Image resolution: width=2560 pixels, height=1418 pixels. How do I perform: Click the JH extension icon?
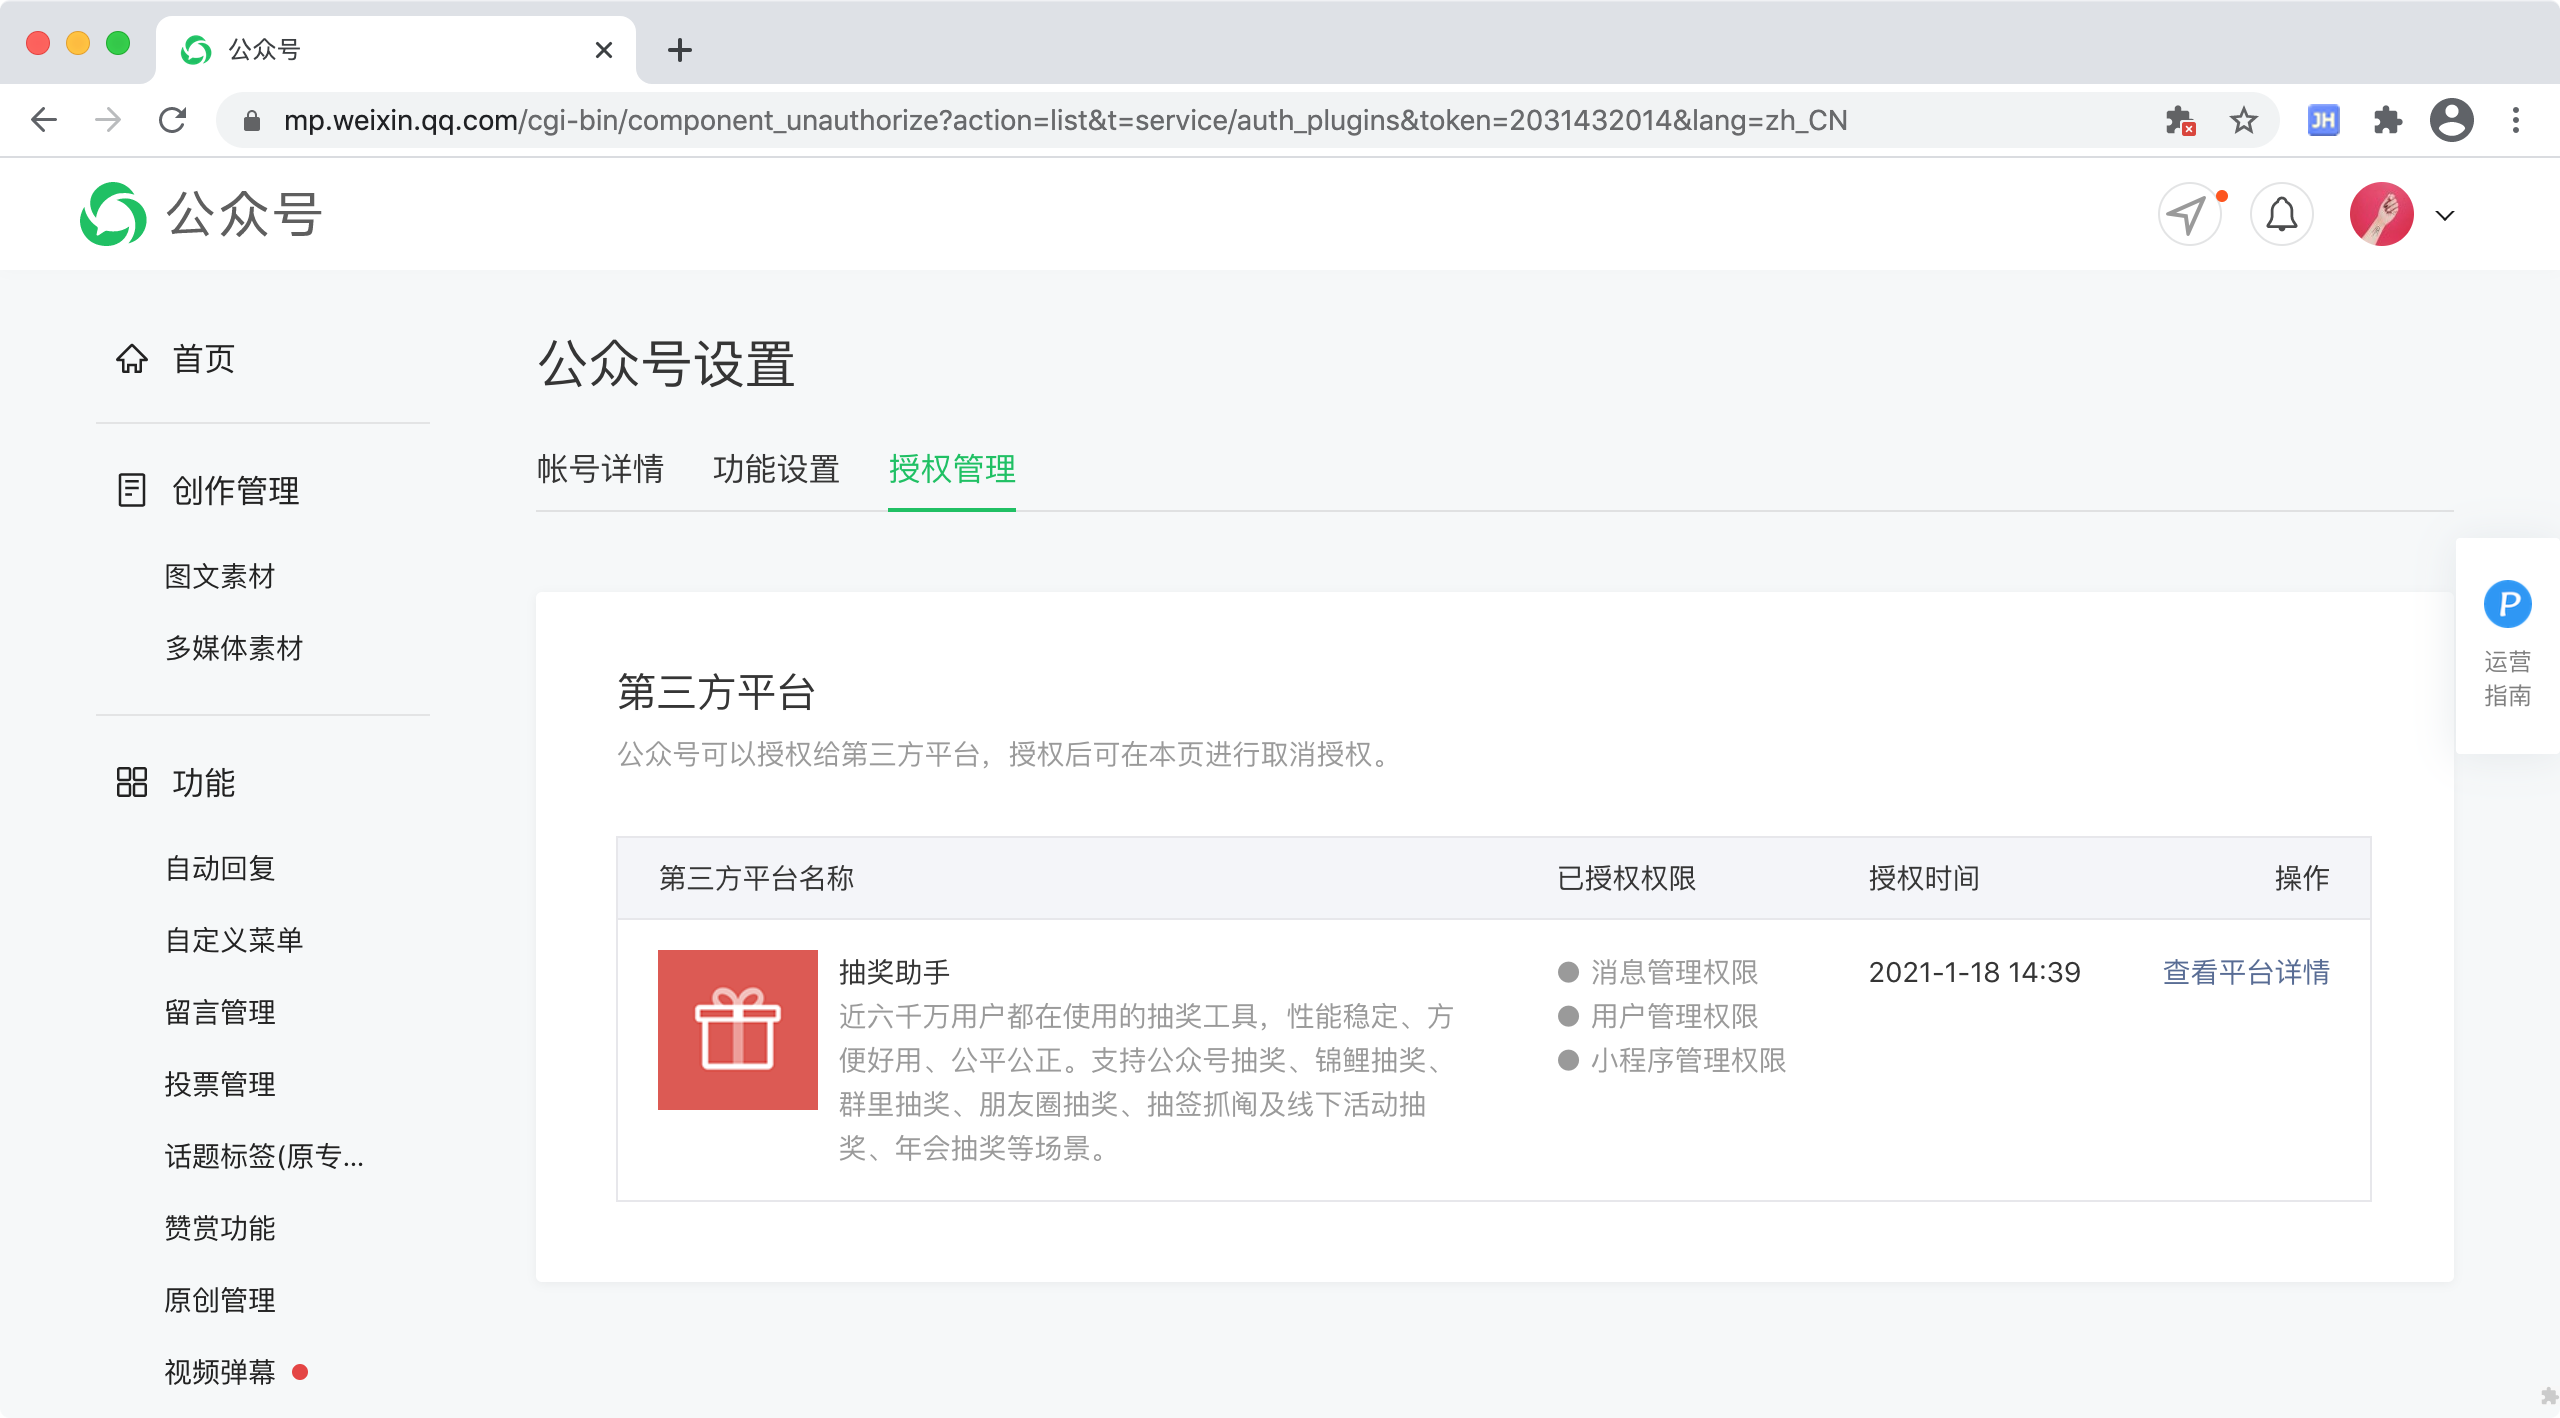[x=2323, y=120]
